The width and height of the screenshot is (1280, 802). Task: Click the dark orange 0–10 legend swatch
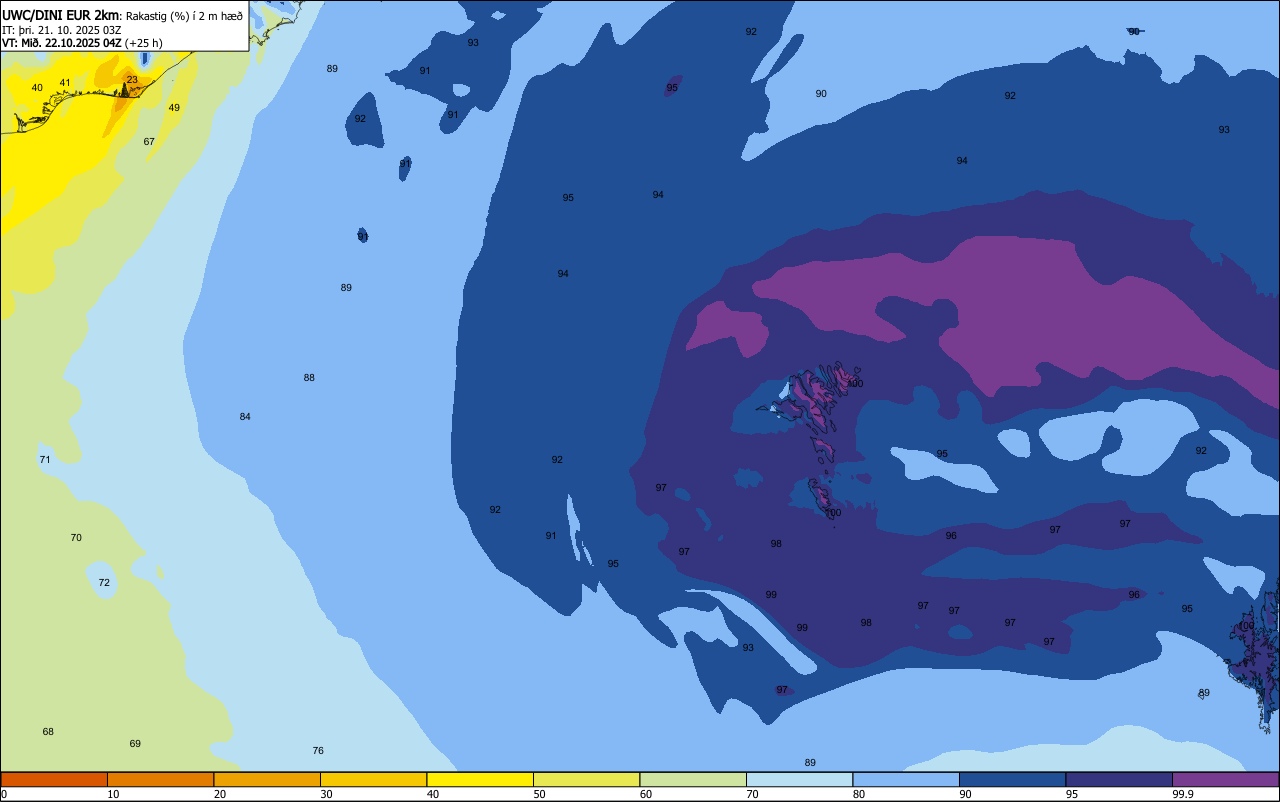click(x=54, y=779)
